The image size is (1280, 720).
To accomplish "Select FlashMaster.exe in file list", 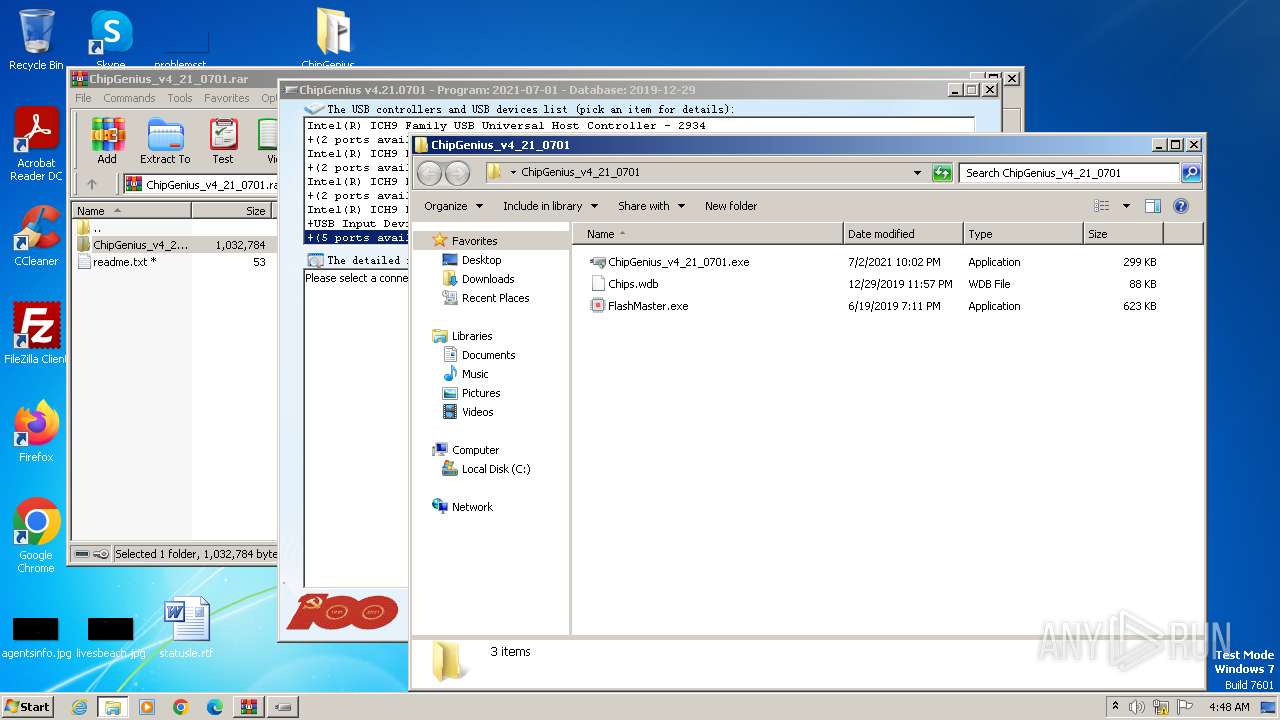I will coord(648,306).
